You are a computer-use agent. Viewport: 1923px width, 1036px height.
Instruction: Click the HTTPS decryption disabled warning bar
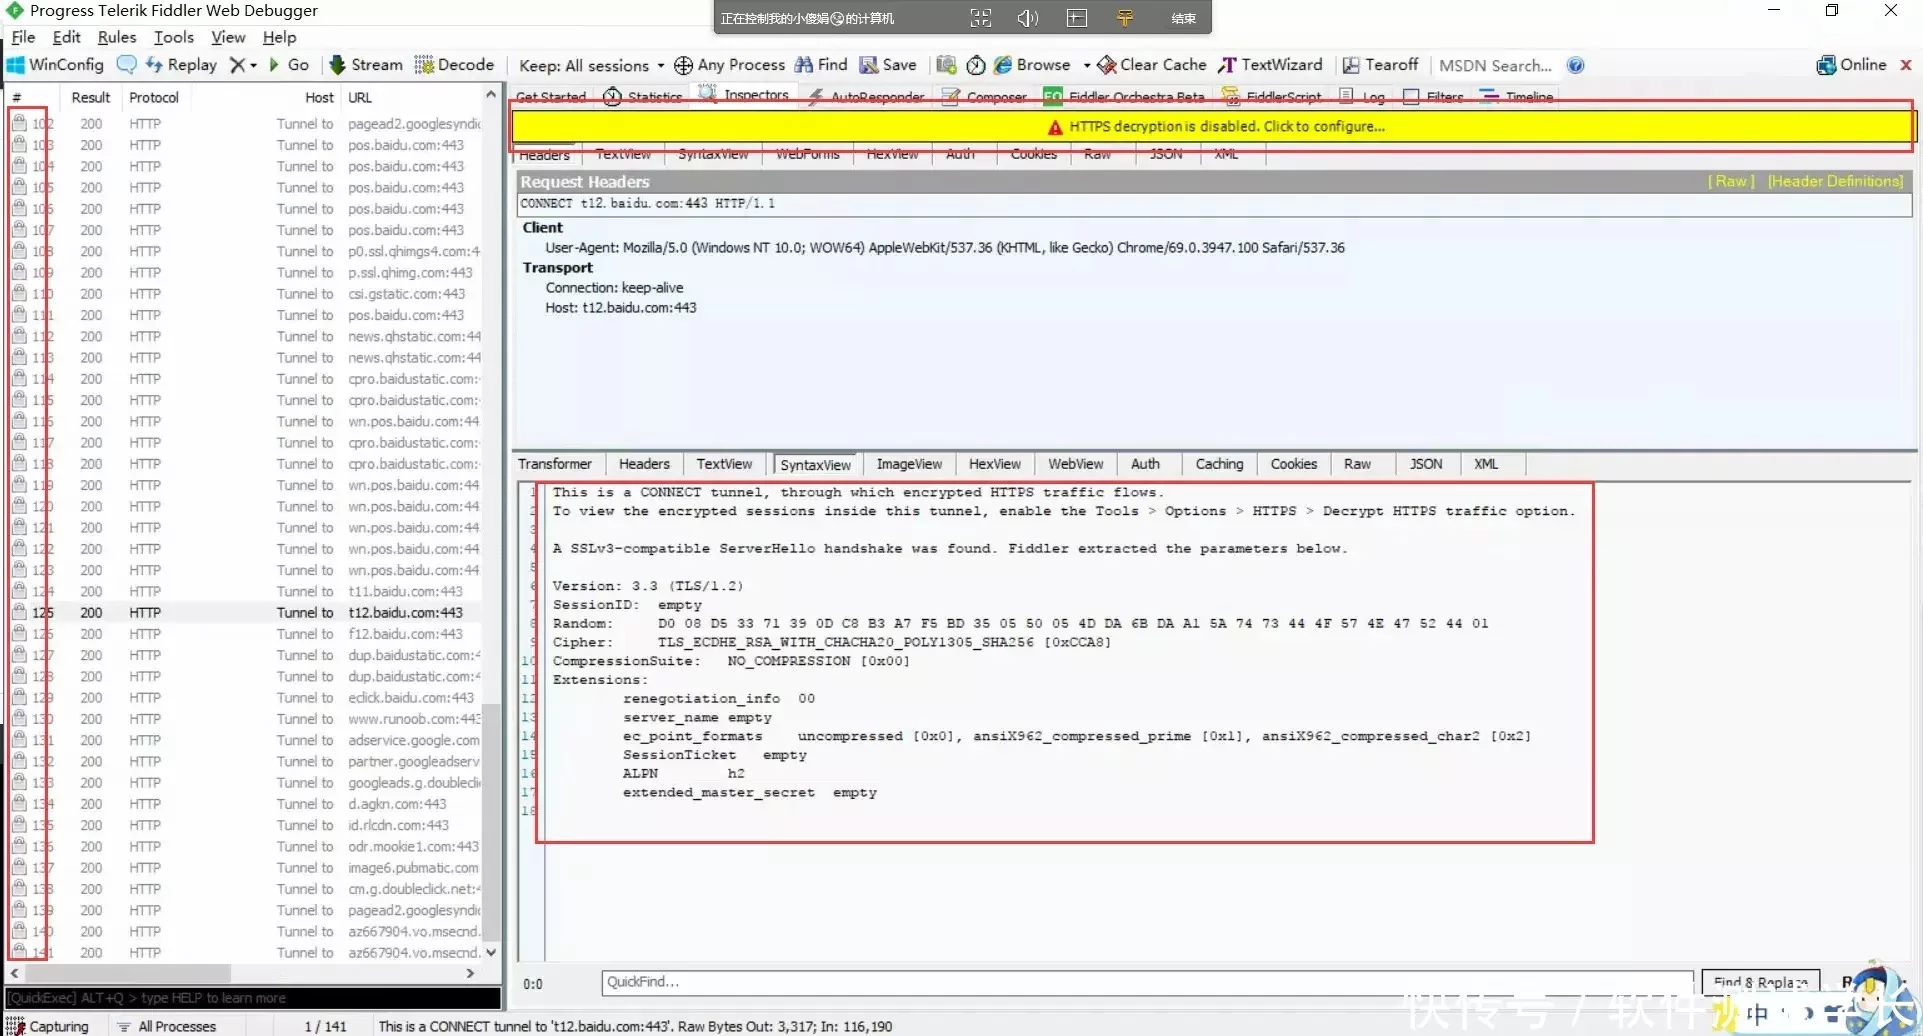pyautogui.click(x=1213, y=127)
